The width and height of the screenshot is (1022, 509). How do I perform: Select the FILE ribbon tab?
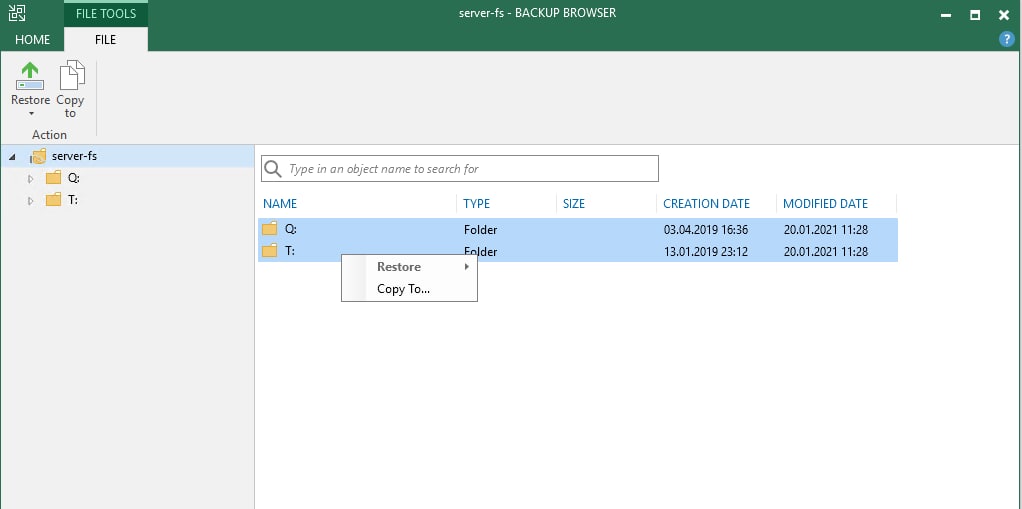105,40
